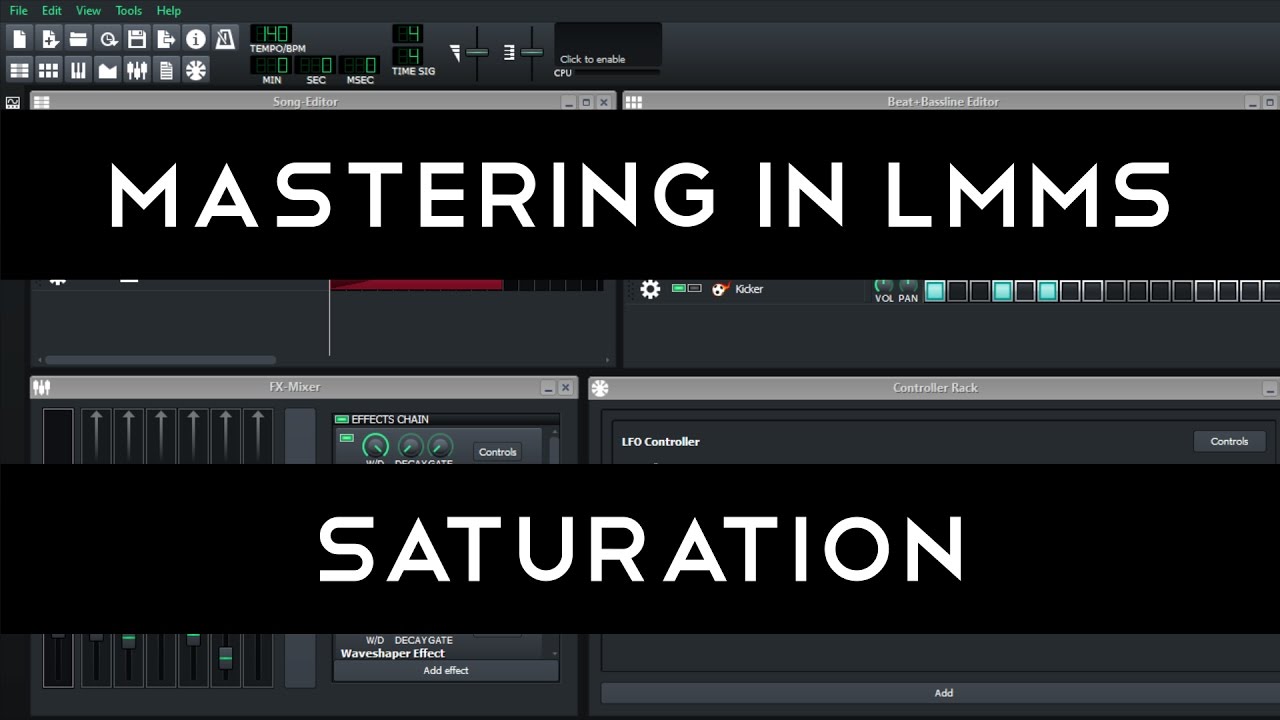
Task: Open the View menu
Action: [89, 10]
